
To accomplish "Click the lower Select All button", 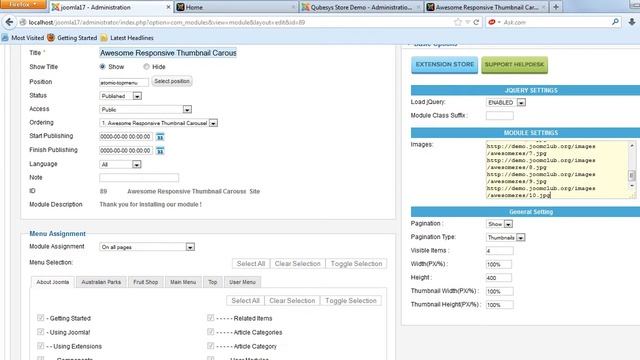I will pos(245,300).
